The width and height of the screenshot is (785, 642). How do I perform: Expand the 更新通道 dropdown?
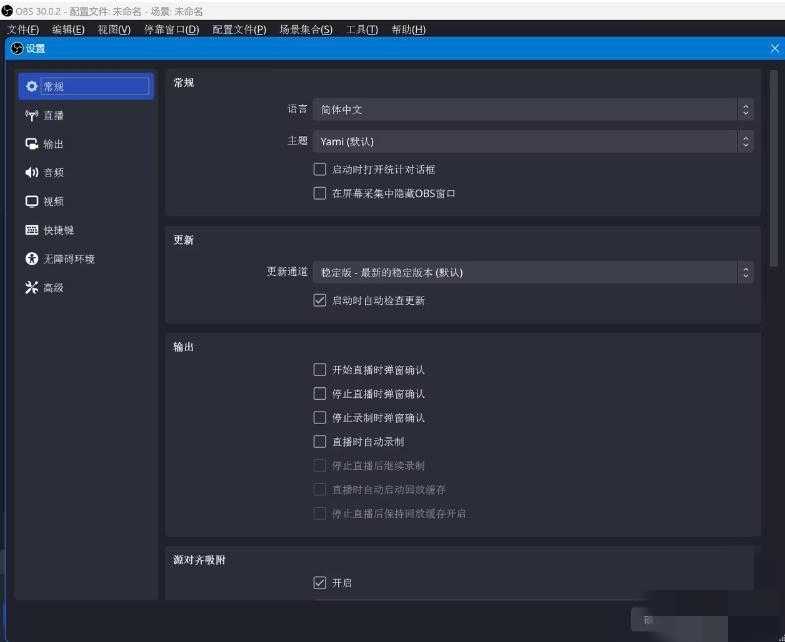[533, 272]
